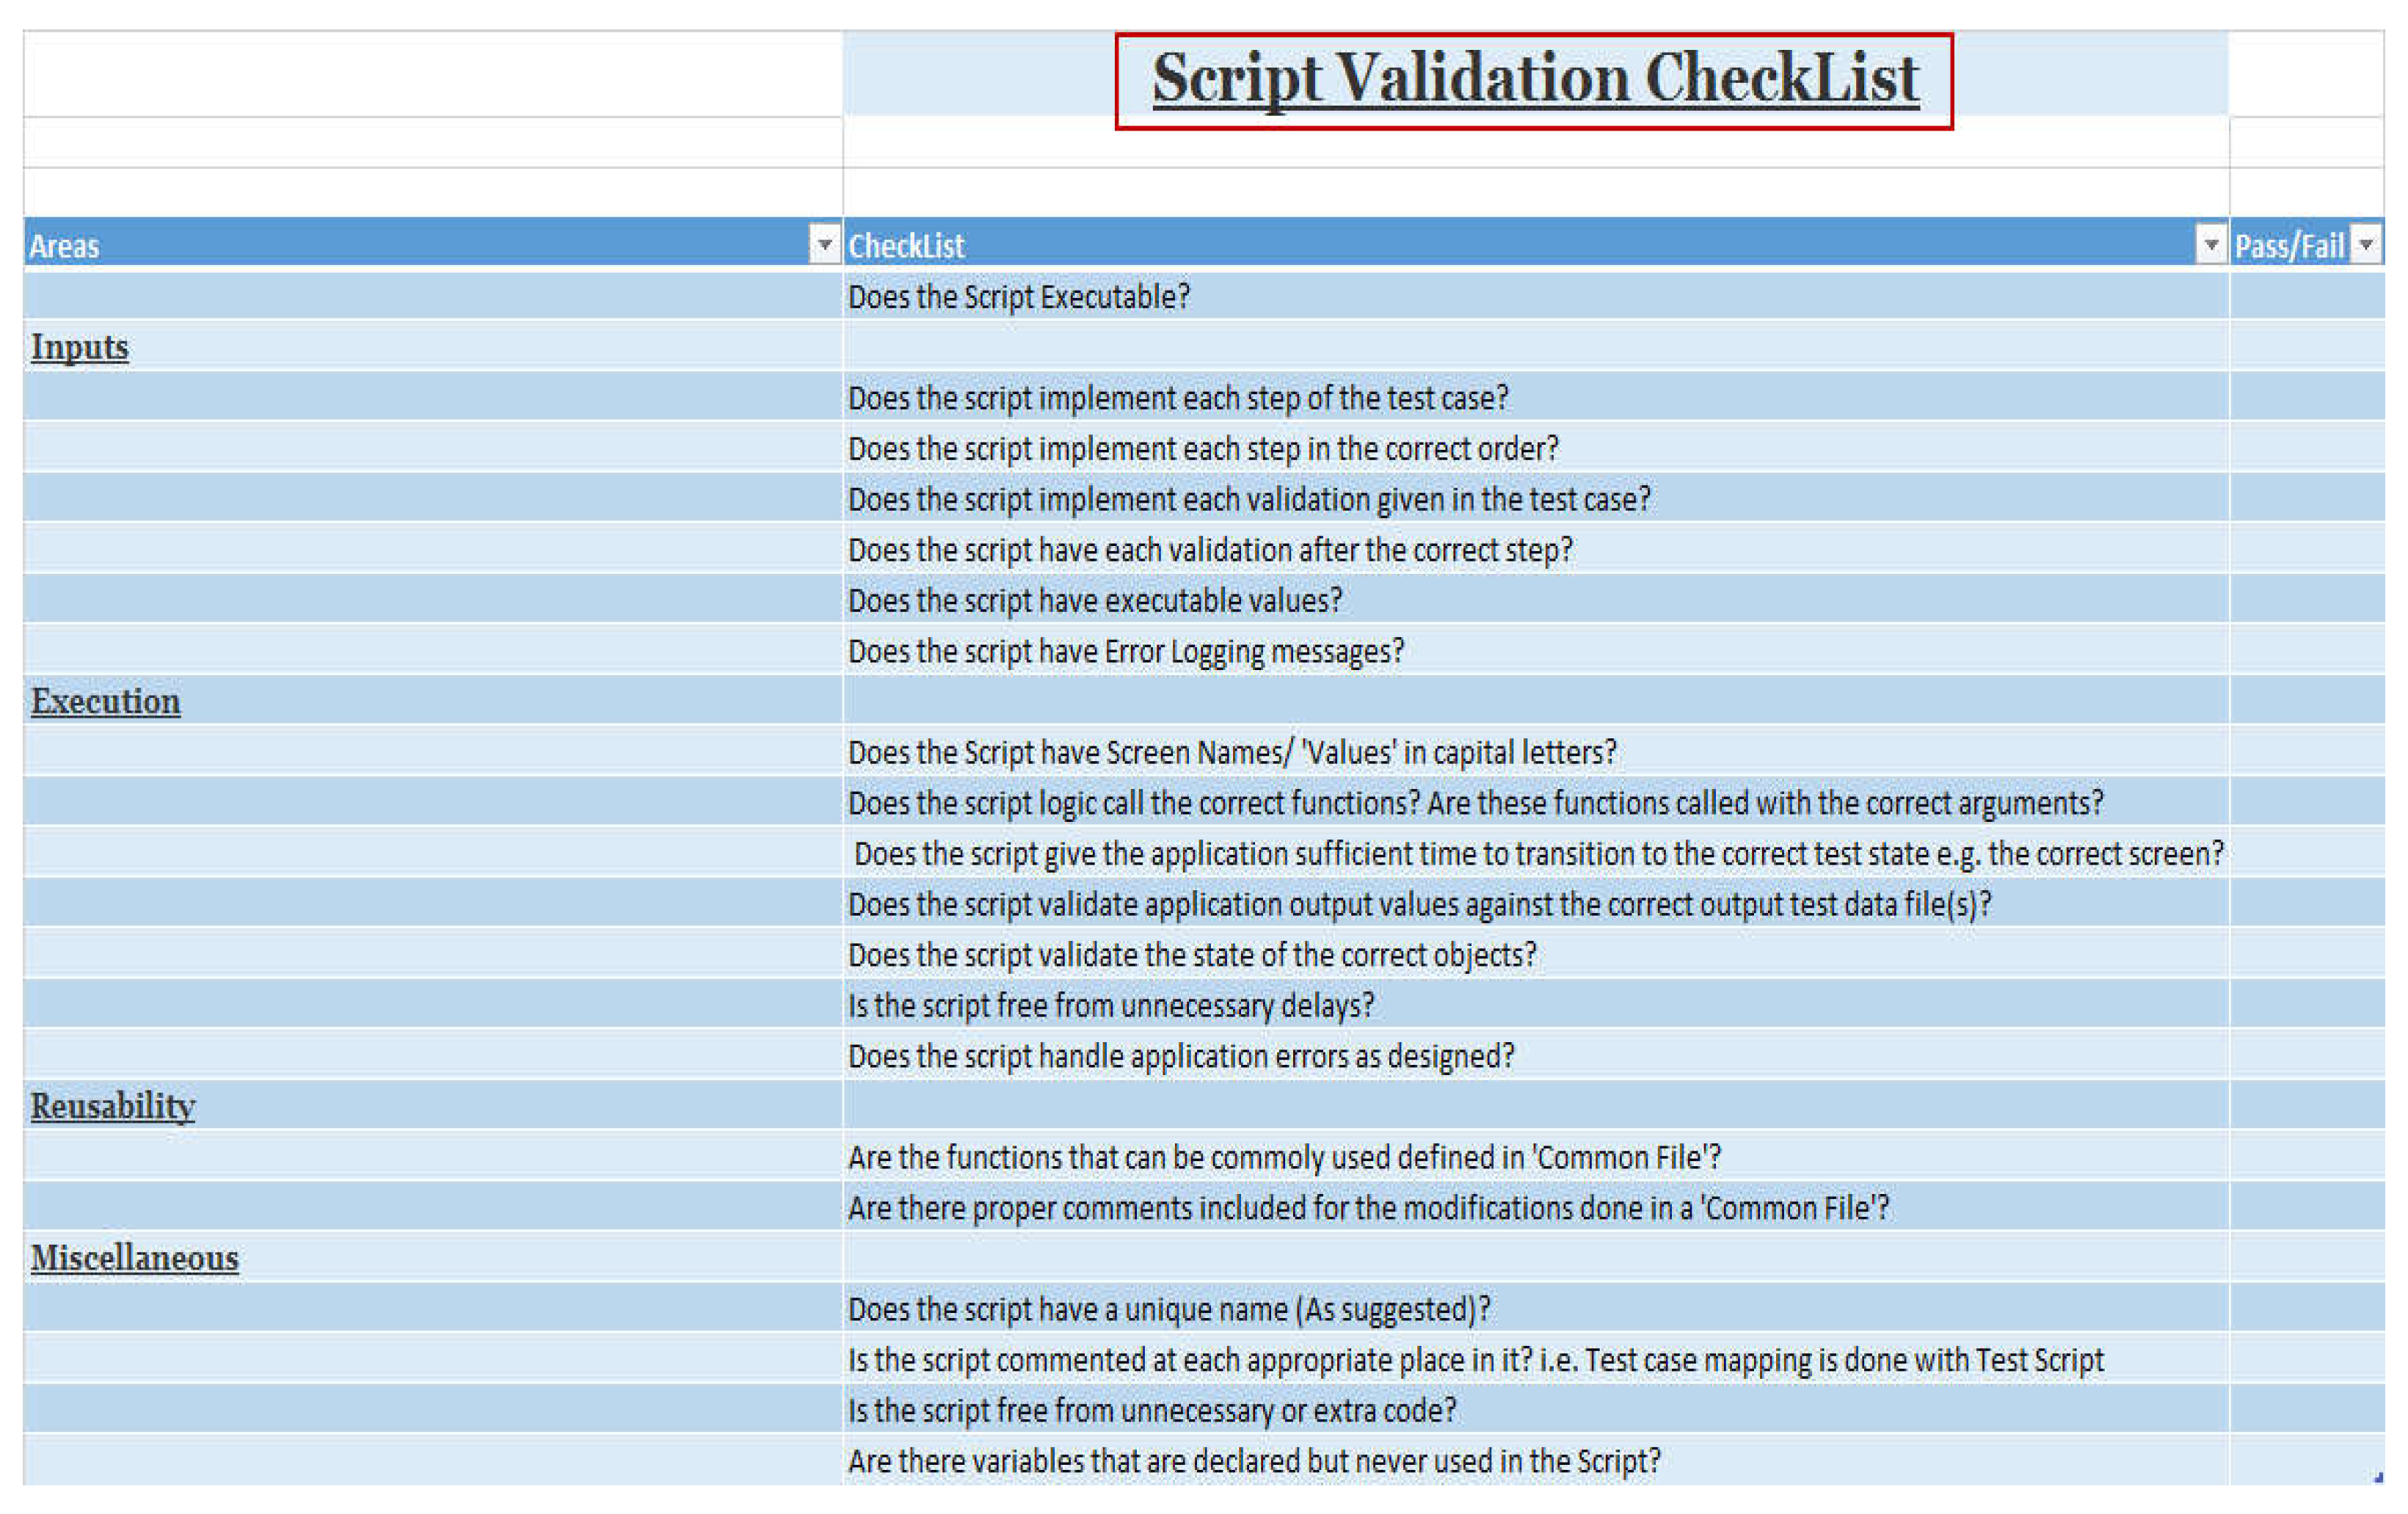Select cell about handling application errors
This screenshot has width=2408, height=1514.
(x=1180, y=1056)
